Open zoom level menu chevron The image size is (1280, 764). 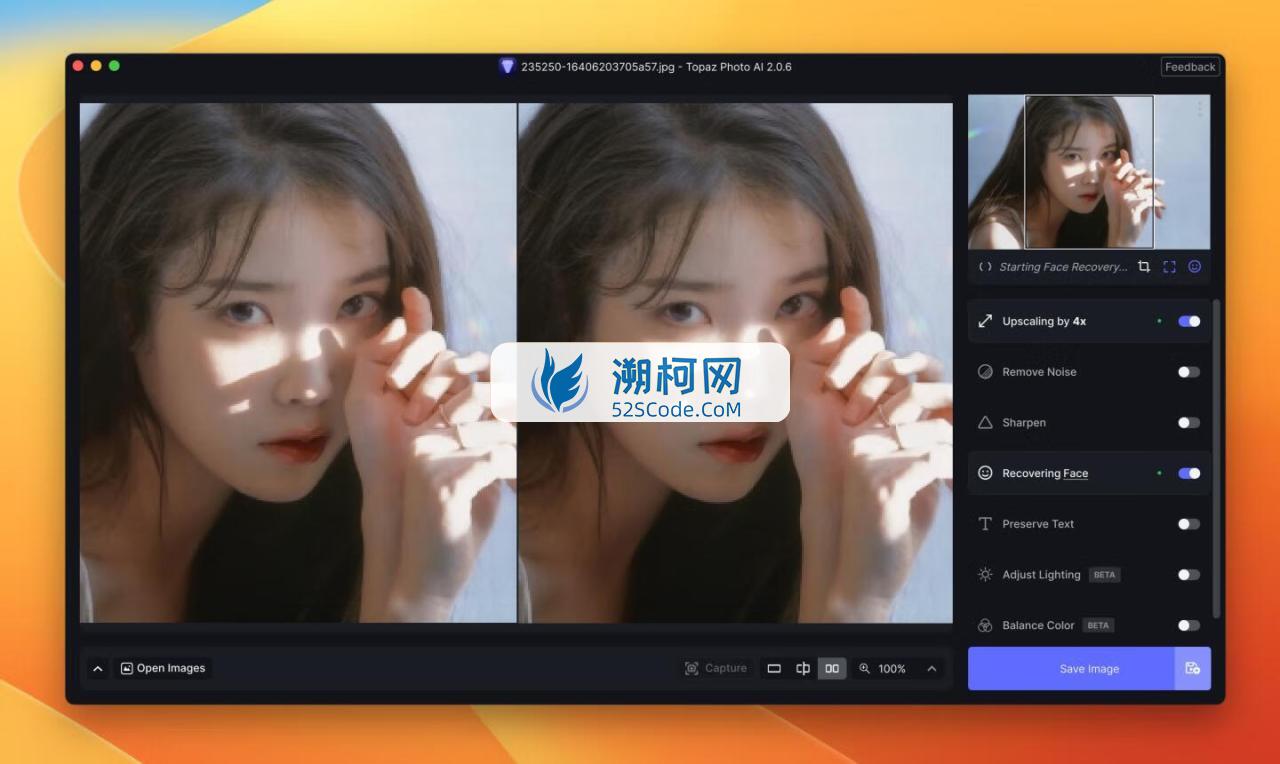tap(932, 669)
